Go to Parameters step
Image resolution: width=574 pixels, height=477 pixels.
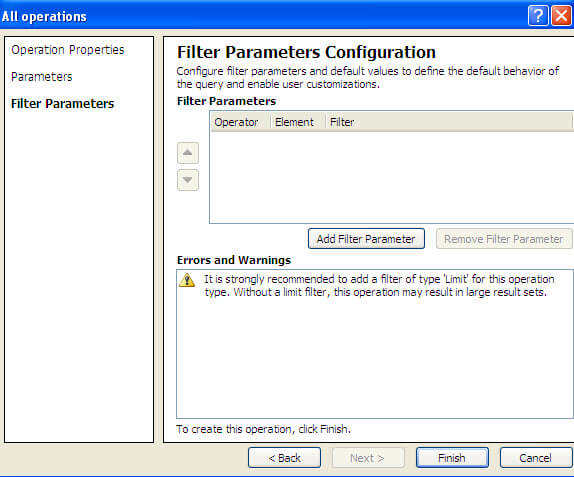click(x=42, y=77)
